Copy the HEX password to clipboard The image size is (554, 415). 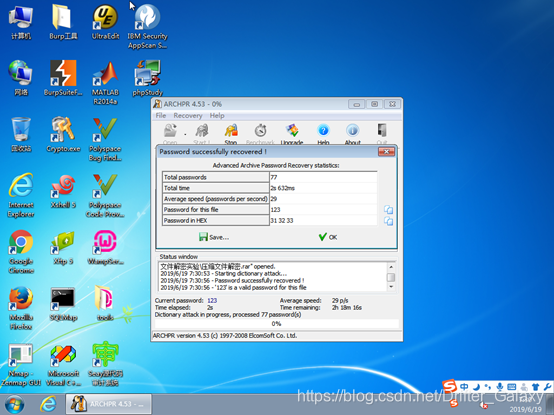click(388, 221)
